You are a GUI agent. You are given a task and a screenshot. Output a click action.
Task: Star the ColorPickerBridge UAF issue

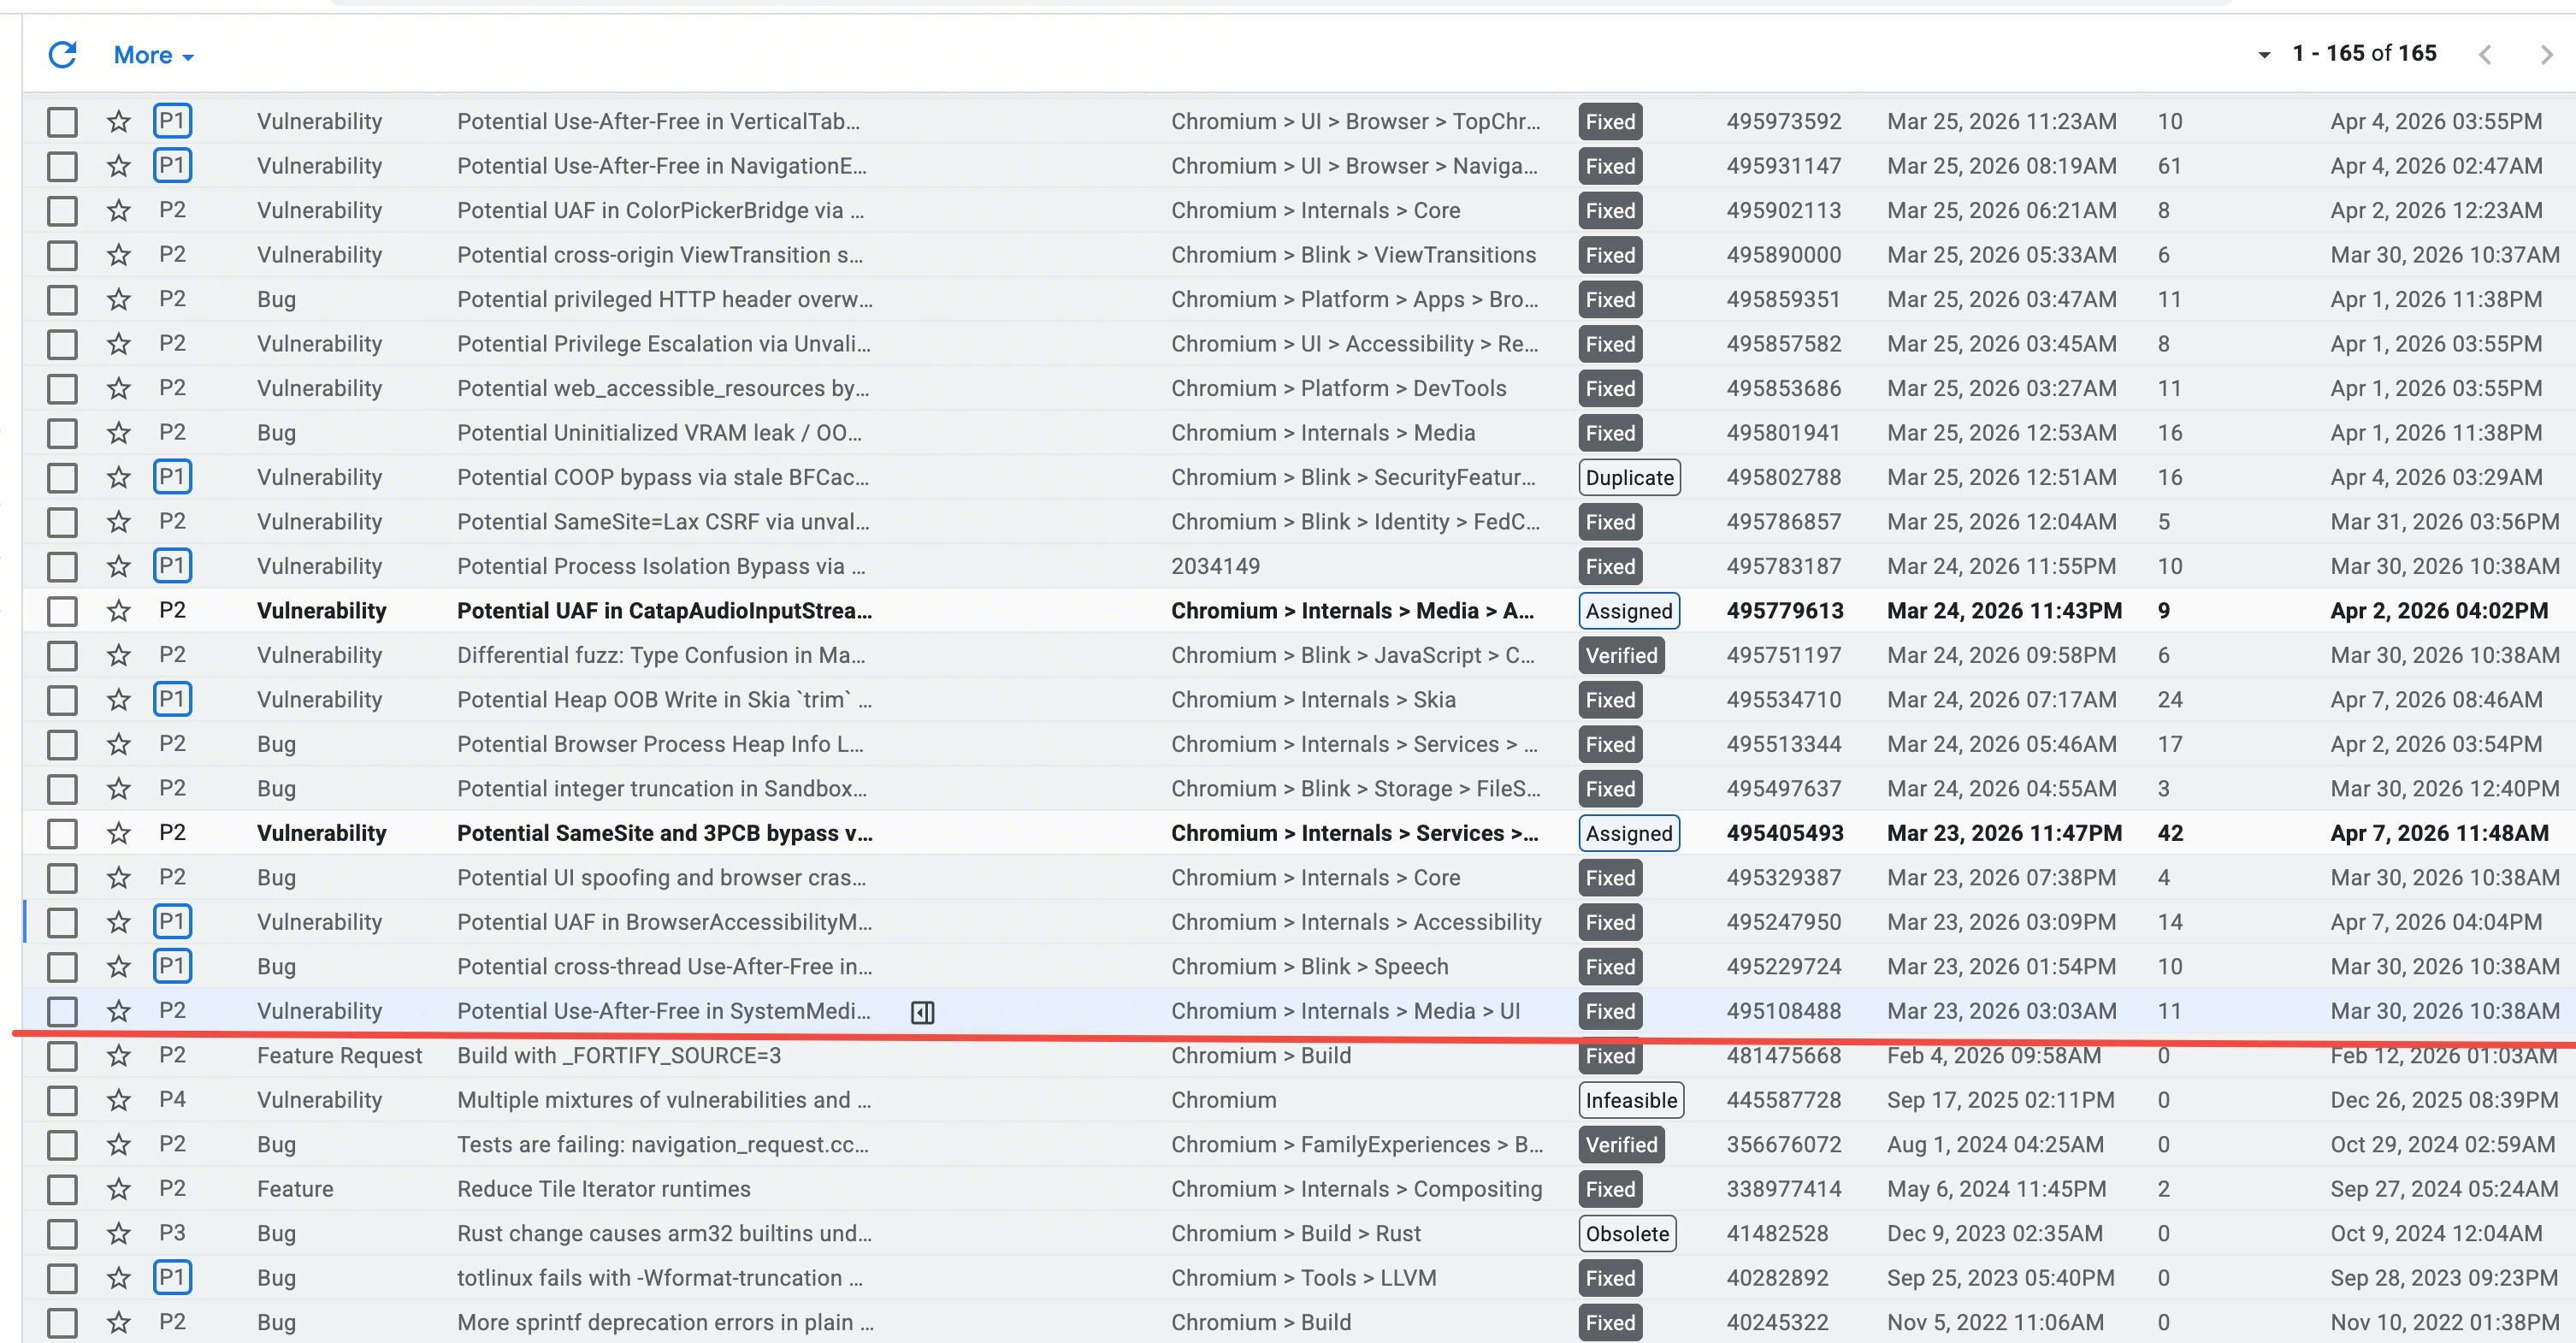pos(119,211)
